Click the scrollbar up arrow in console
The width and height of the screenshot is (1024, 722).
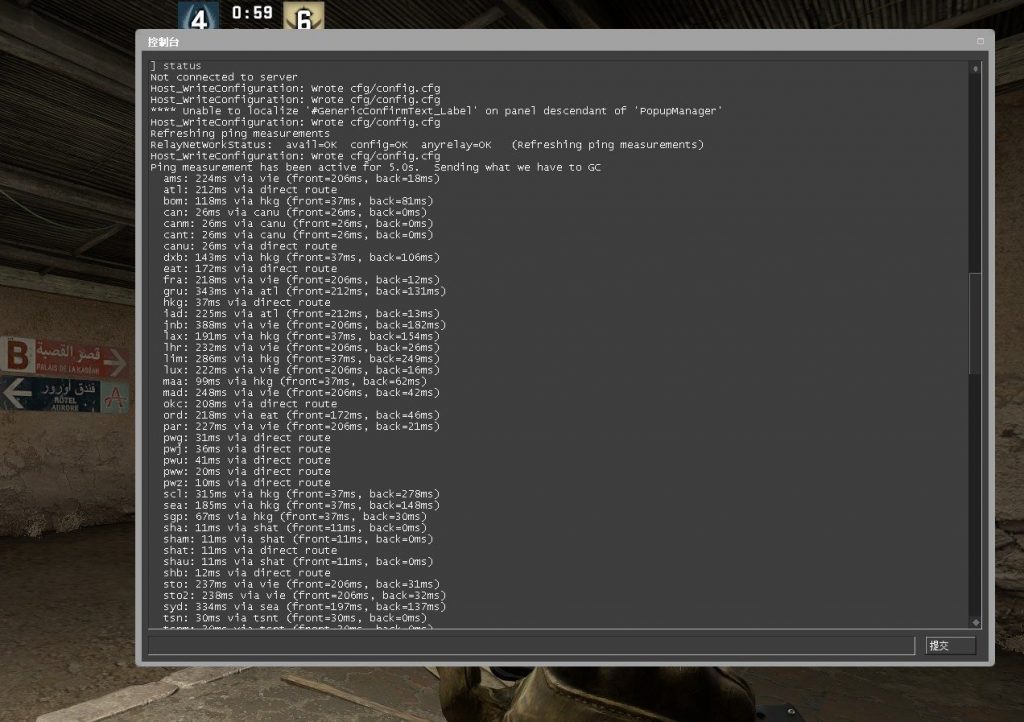tap(975, 68)
